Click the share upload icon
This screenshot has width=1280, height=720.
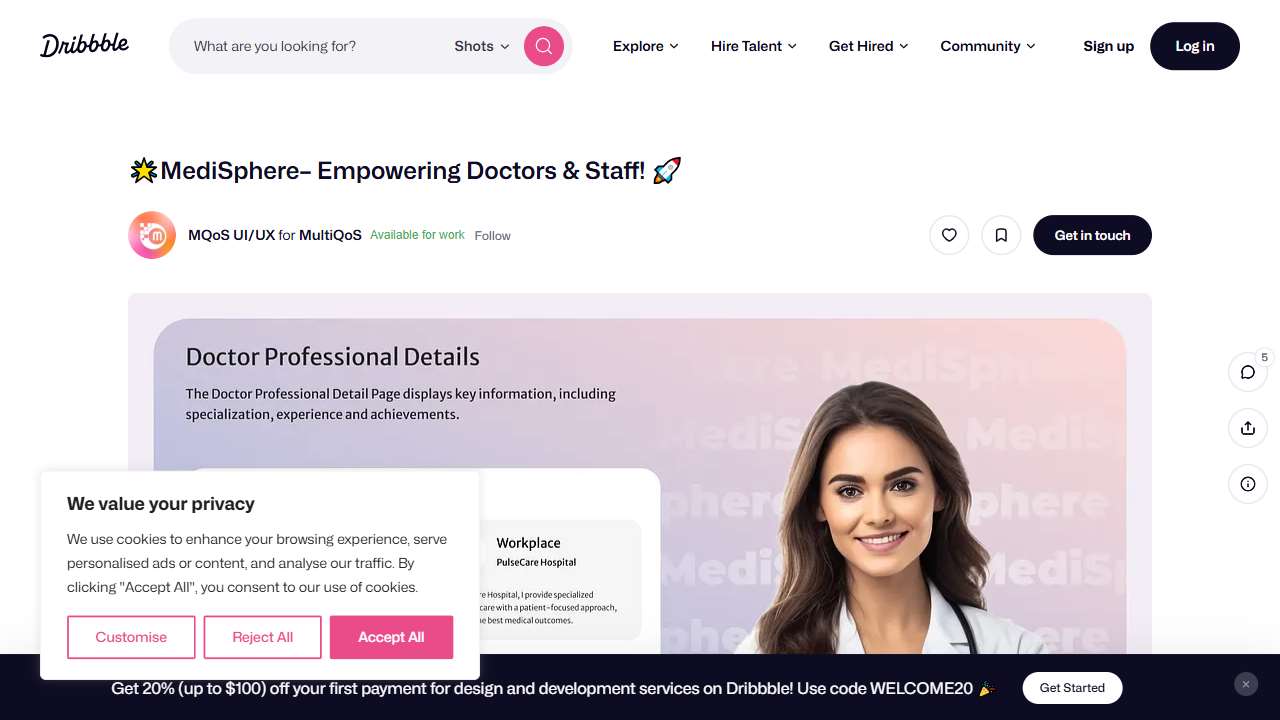pyautogui.click(x=1248, y=428)
